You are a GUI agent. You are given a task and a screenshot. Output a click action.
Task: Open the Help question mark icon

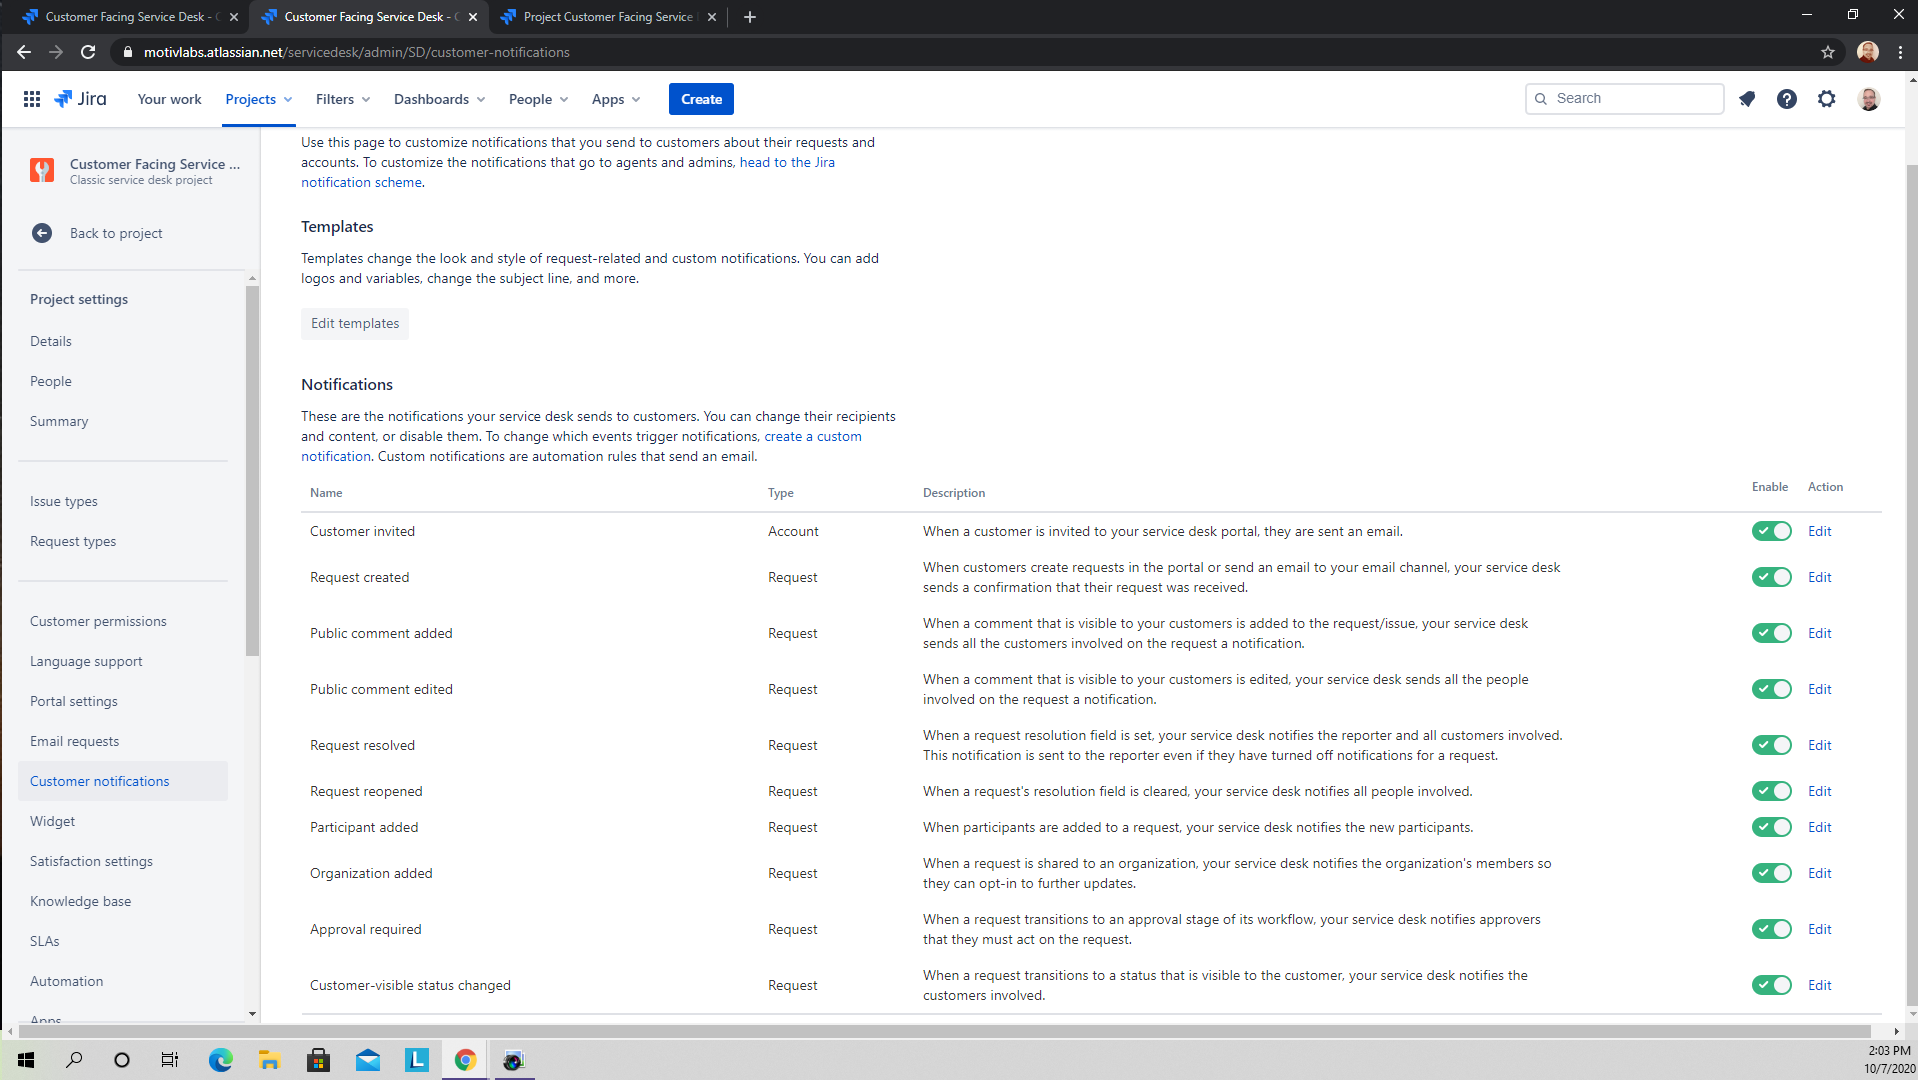[1787, 99]
